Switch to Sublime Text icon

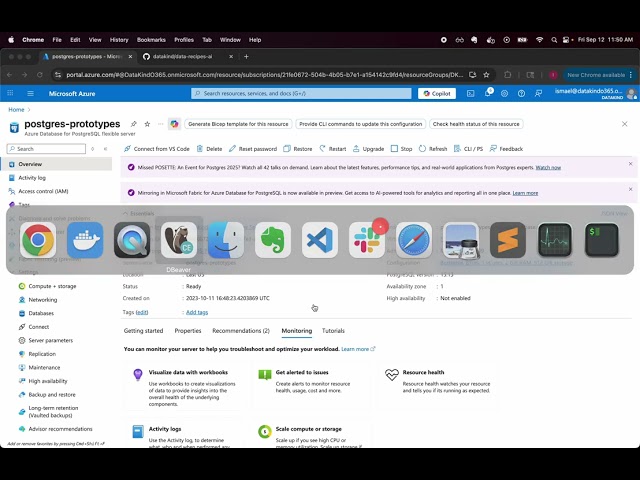pyautogui.click(x=507, y=240)
